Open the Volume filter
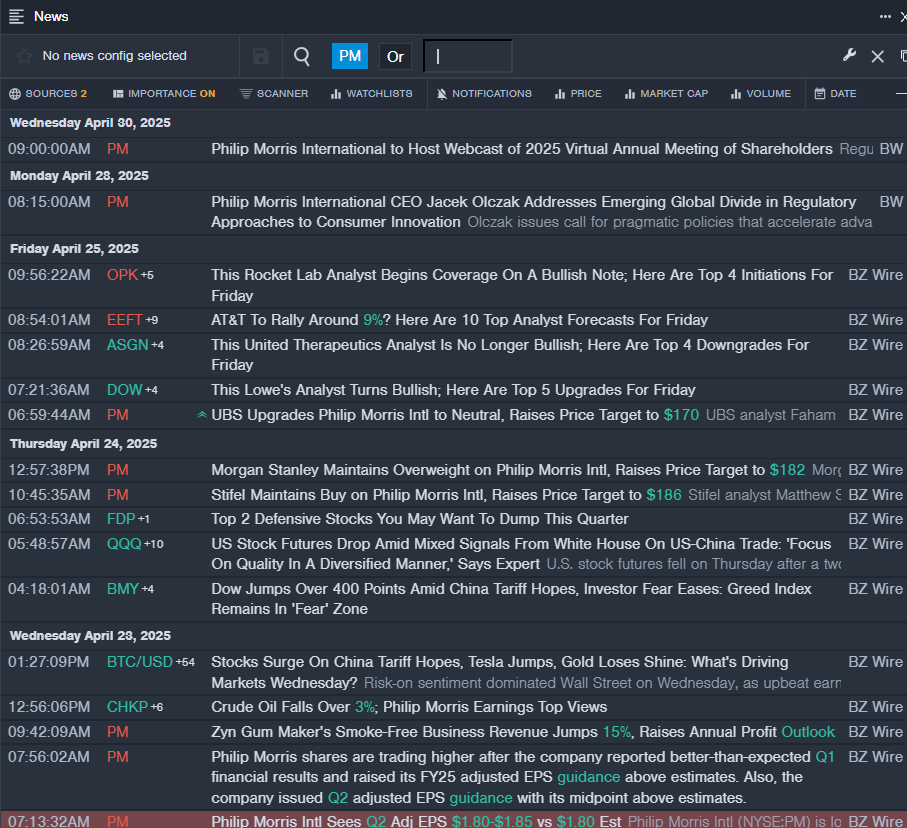The width and height of the screenshot is (907, 828). click(x=761, y=94)
